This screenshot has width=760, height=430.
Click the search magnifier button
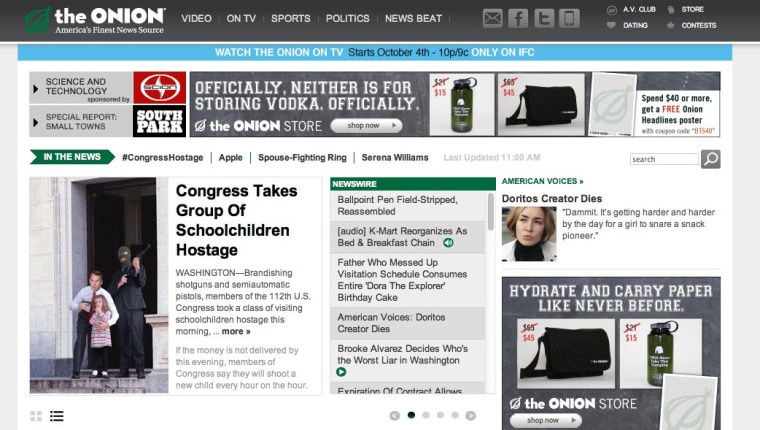[x=711, y=159]
